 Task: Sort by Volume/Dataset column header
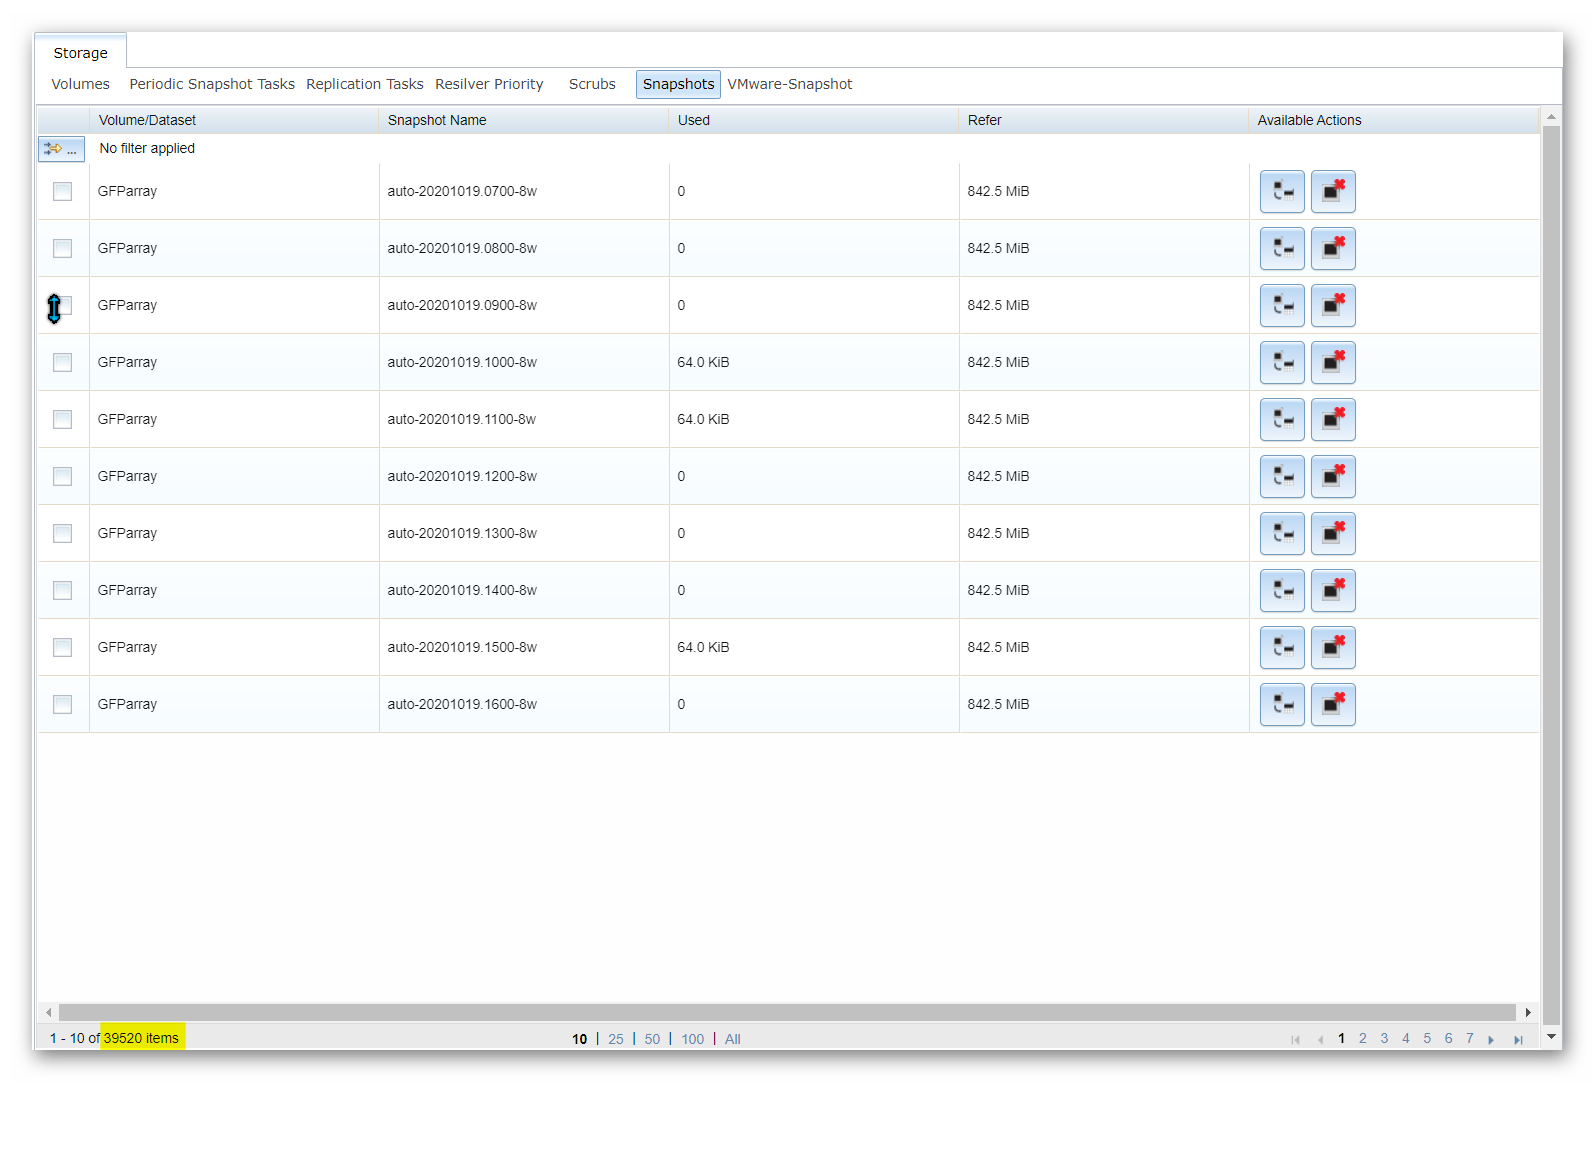[x=234, y=120]
